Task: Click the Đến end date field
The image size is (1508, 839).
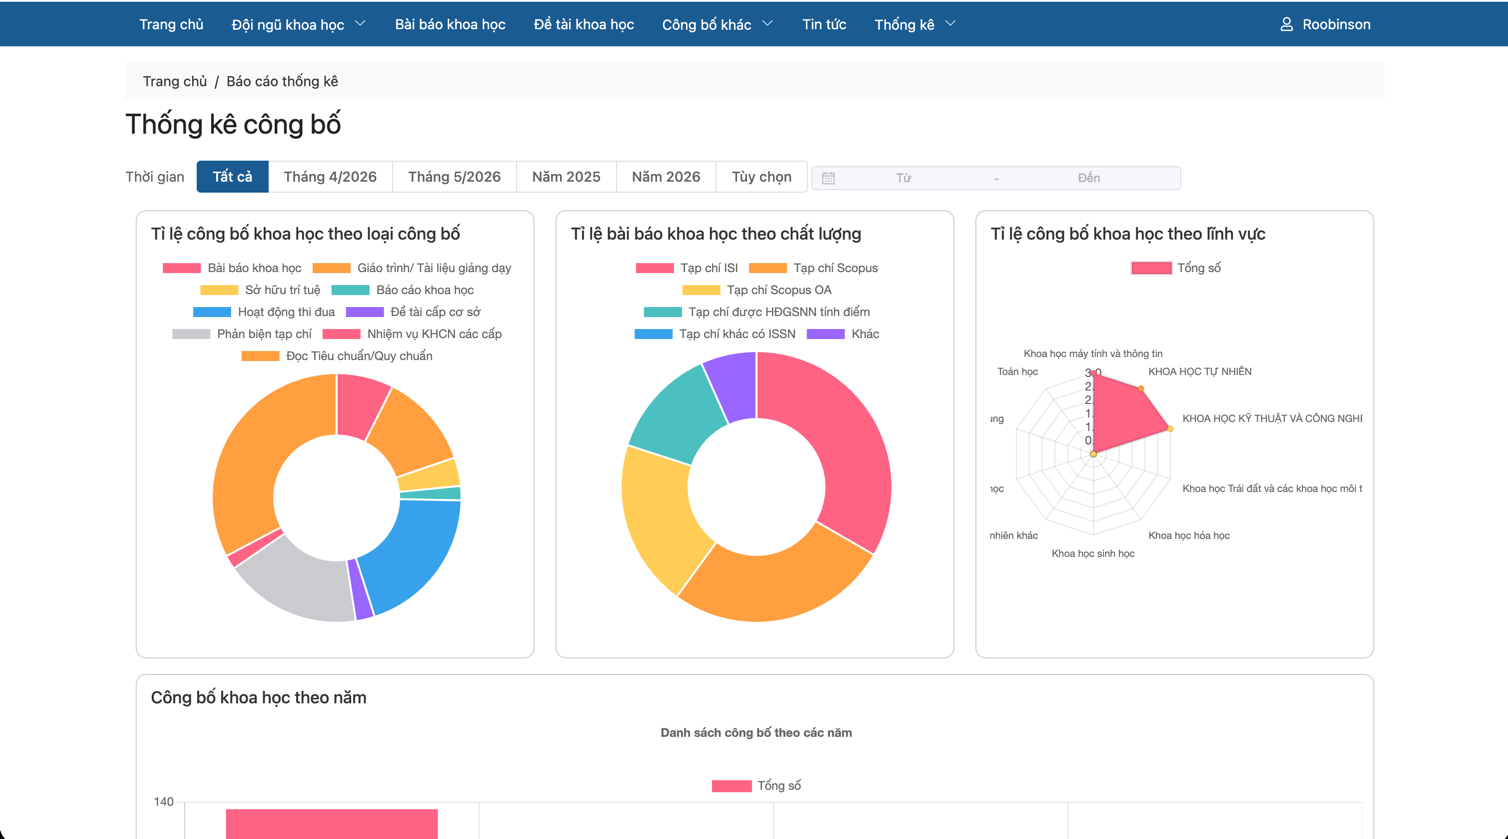Action: (x=1089, y=178)
